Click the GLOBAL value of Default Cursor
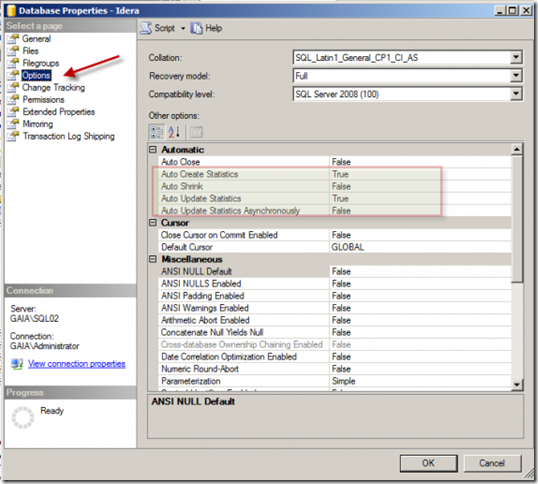538x484 pixels. pyautogui.click(x=348, y=247)
